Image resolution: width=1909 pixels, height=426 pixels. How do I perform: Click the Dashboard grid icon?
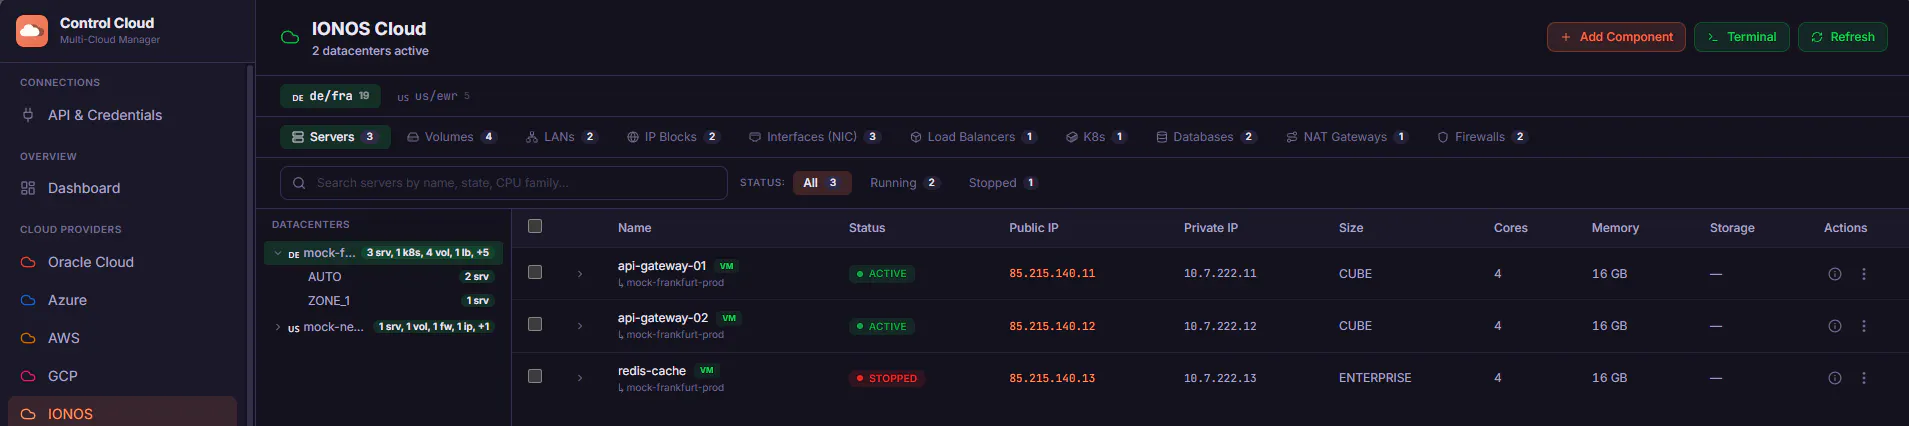(x=28, y=188)
